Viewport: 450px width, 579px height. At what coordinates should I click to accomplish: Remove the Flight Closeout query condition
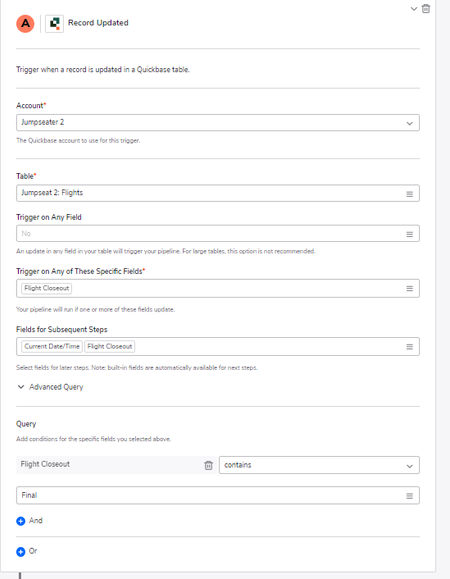tap(209, 465)
